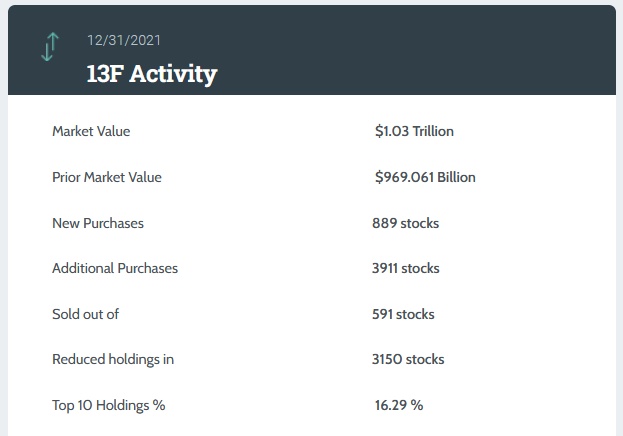This screenshot has width=623, height=436.
Task: Click the Sold out of label
Action: pos(85,314)
